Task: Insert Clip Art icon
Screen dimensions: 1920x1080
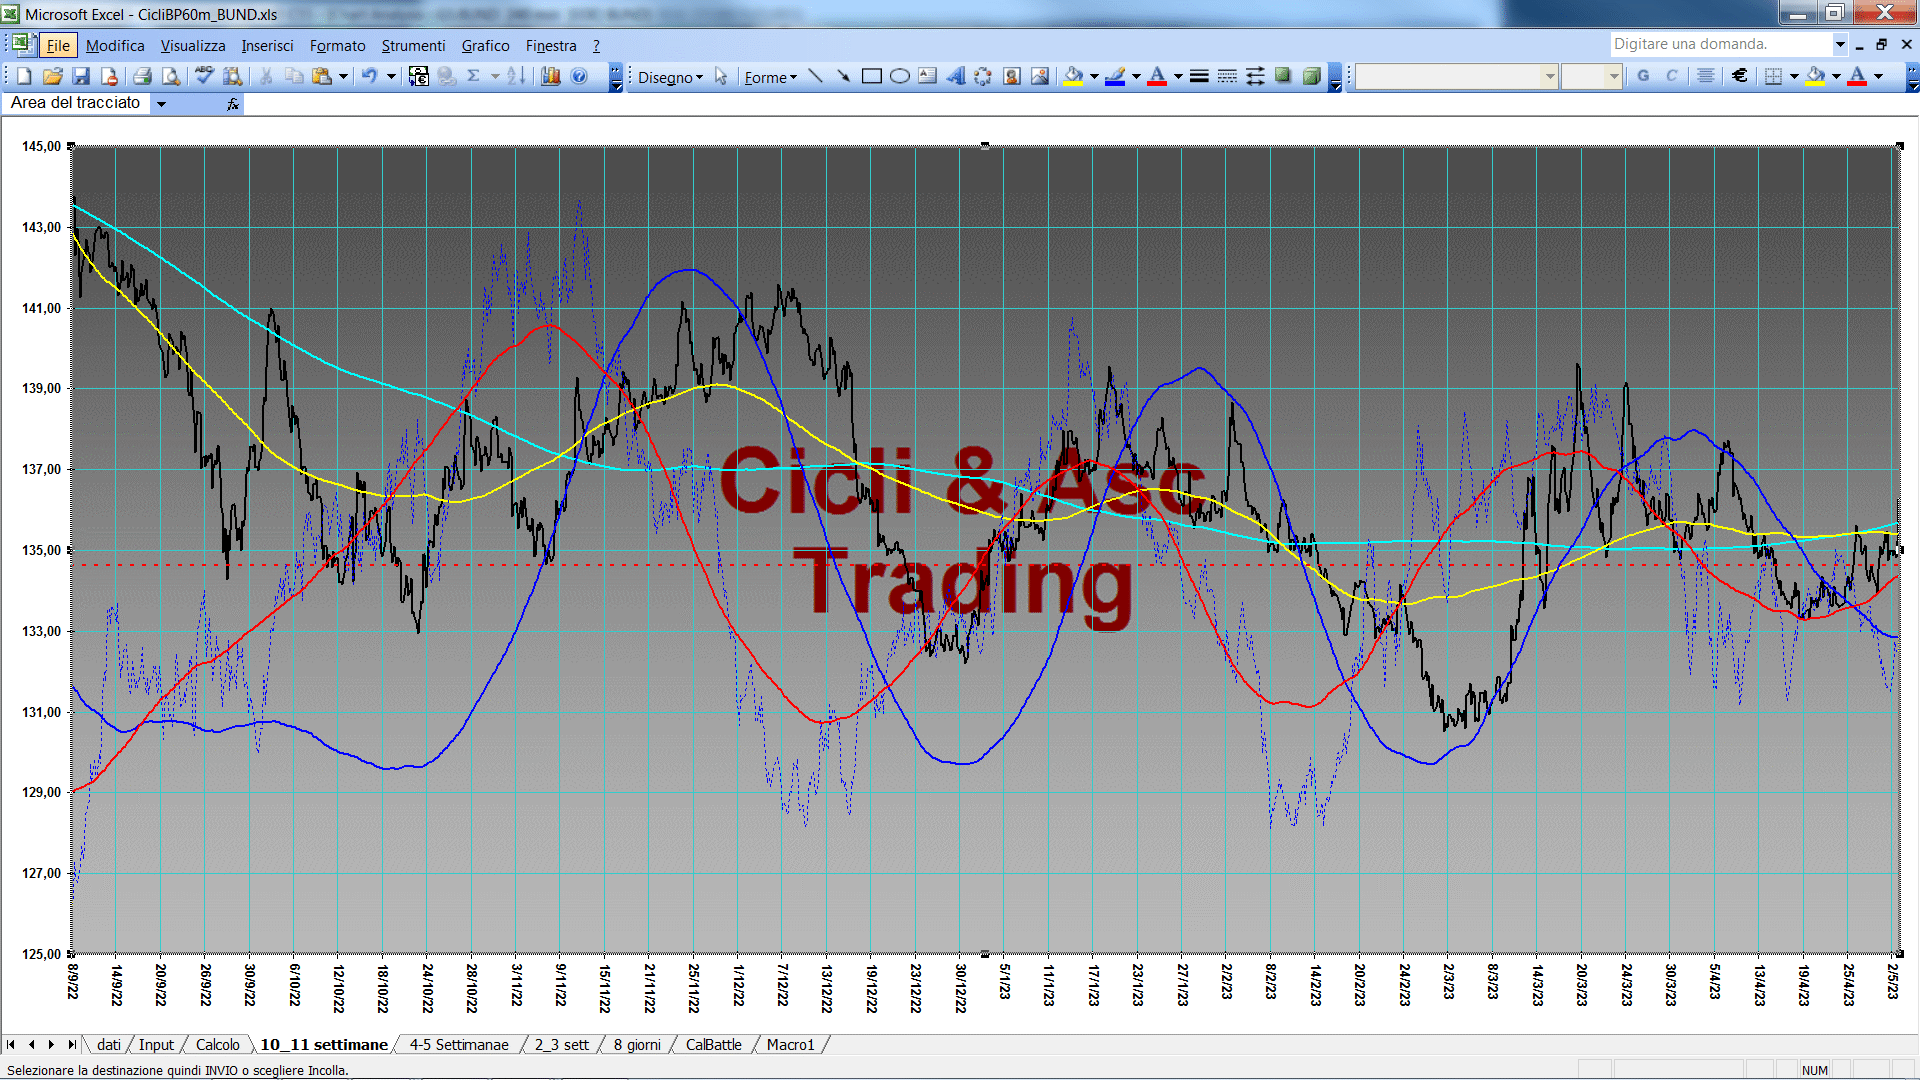Action: 1012,76
